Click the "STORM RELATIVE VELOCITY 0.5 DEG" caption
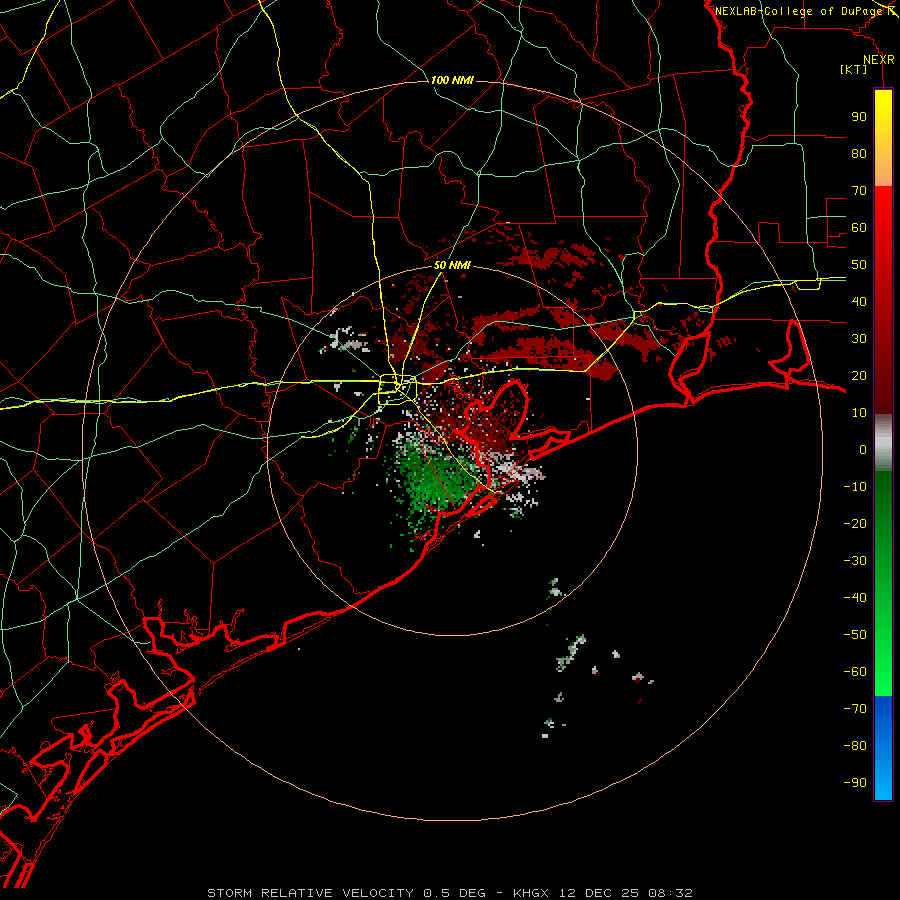The width and height of the screenshot is (900, 900). pos(347,893)
